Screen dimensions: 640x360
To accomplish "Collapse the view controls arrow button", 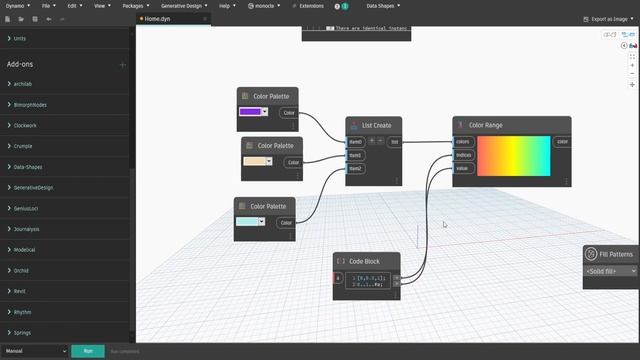I will [x=624, y=46].
